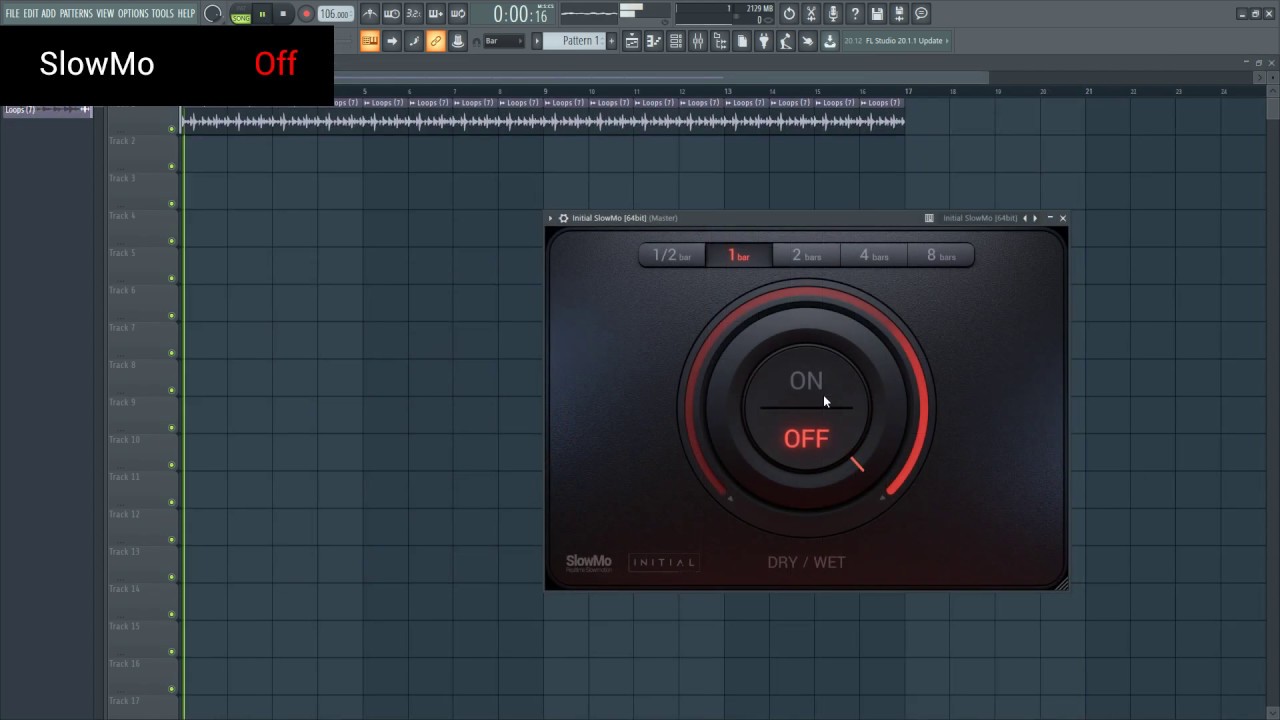Toggle typing keyboard to piano icon

pos(370,41)
